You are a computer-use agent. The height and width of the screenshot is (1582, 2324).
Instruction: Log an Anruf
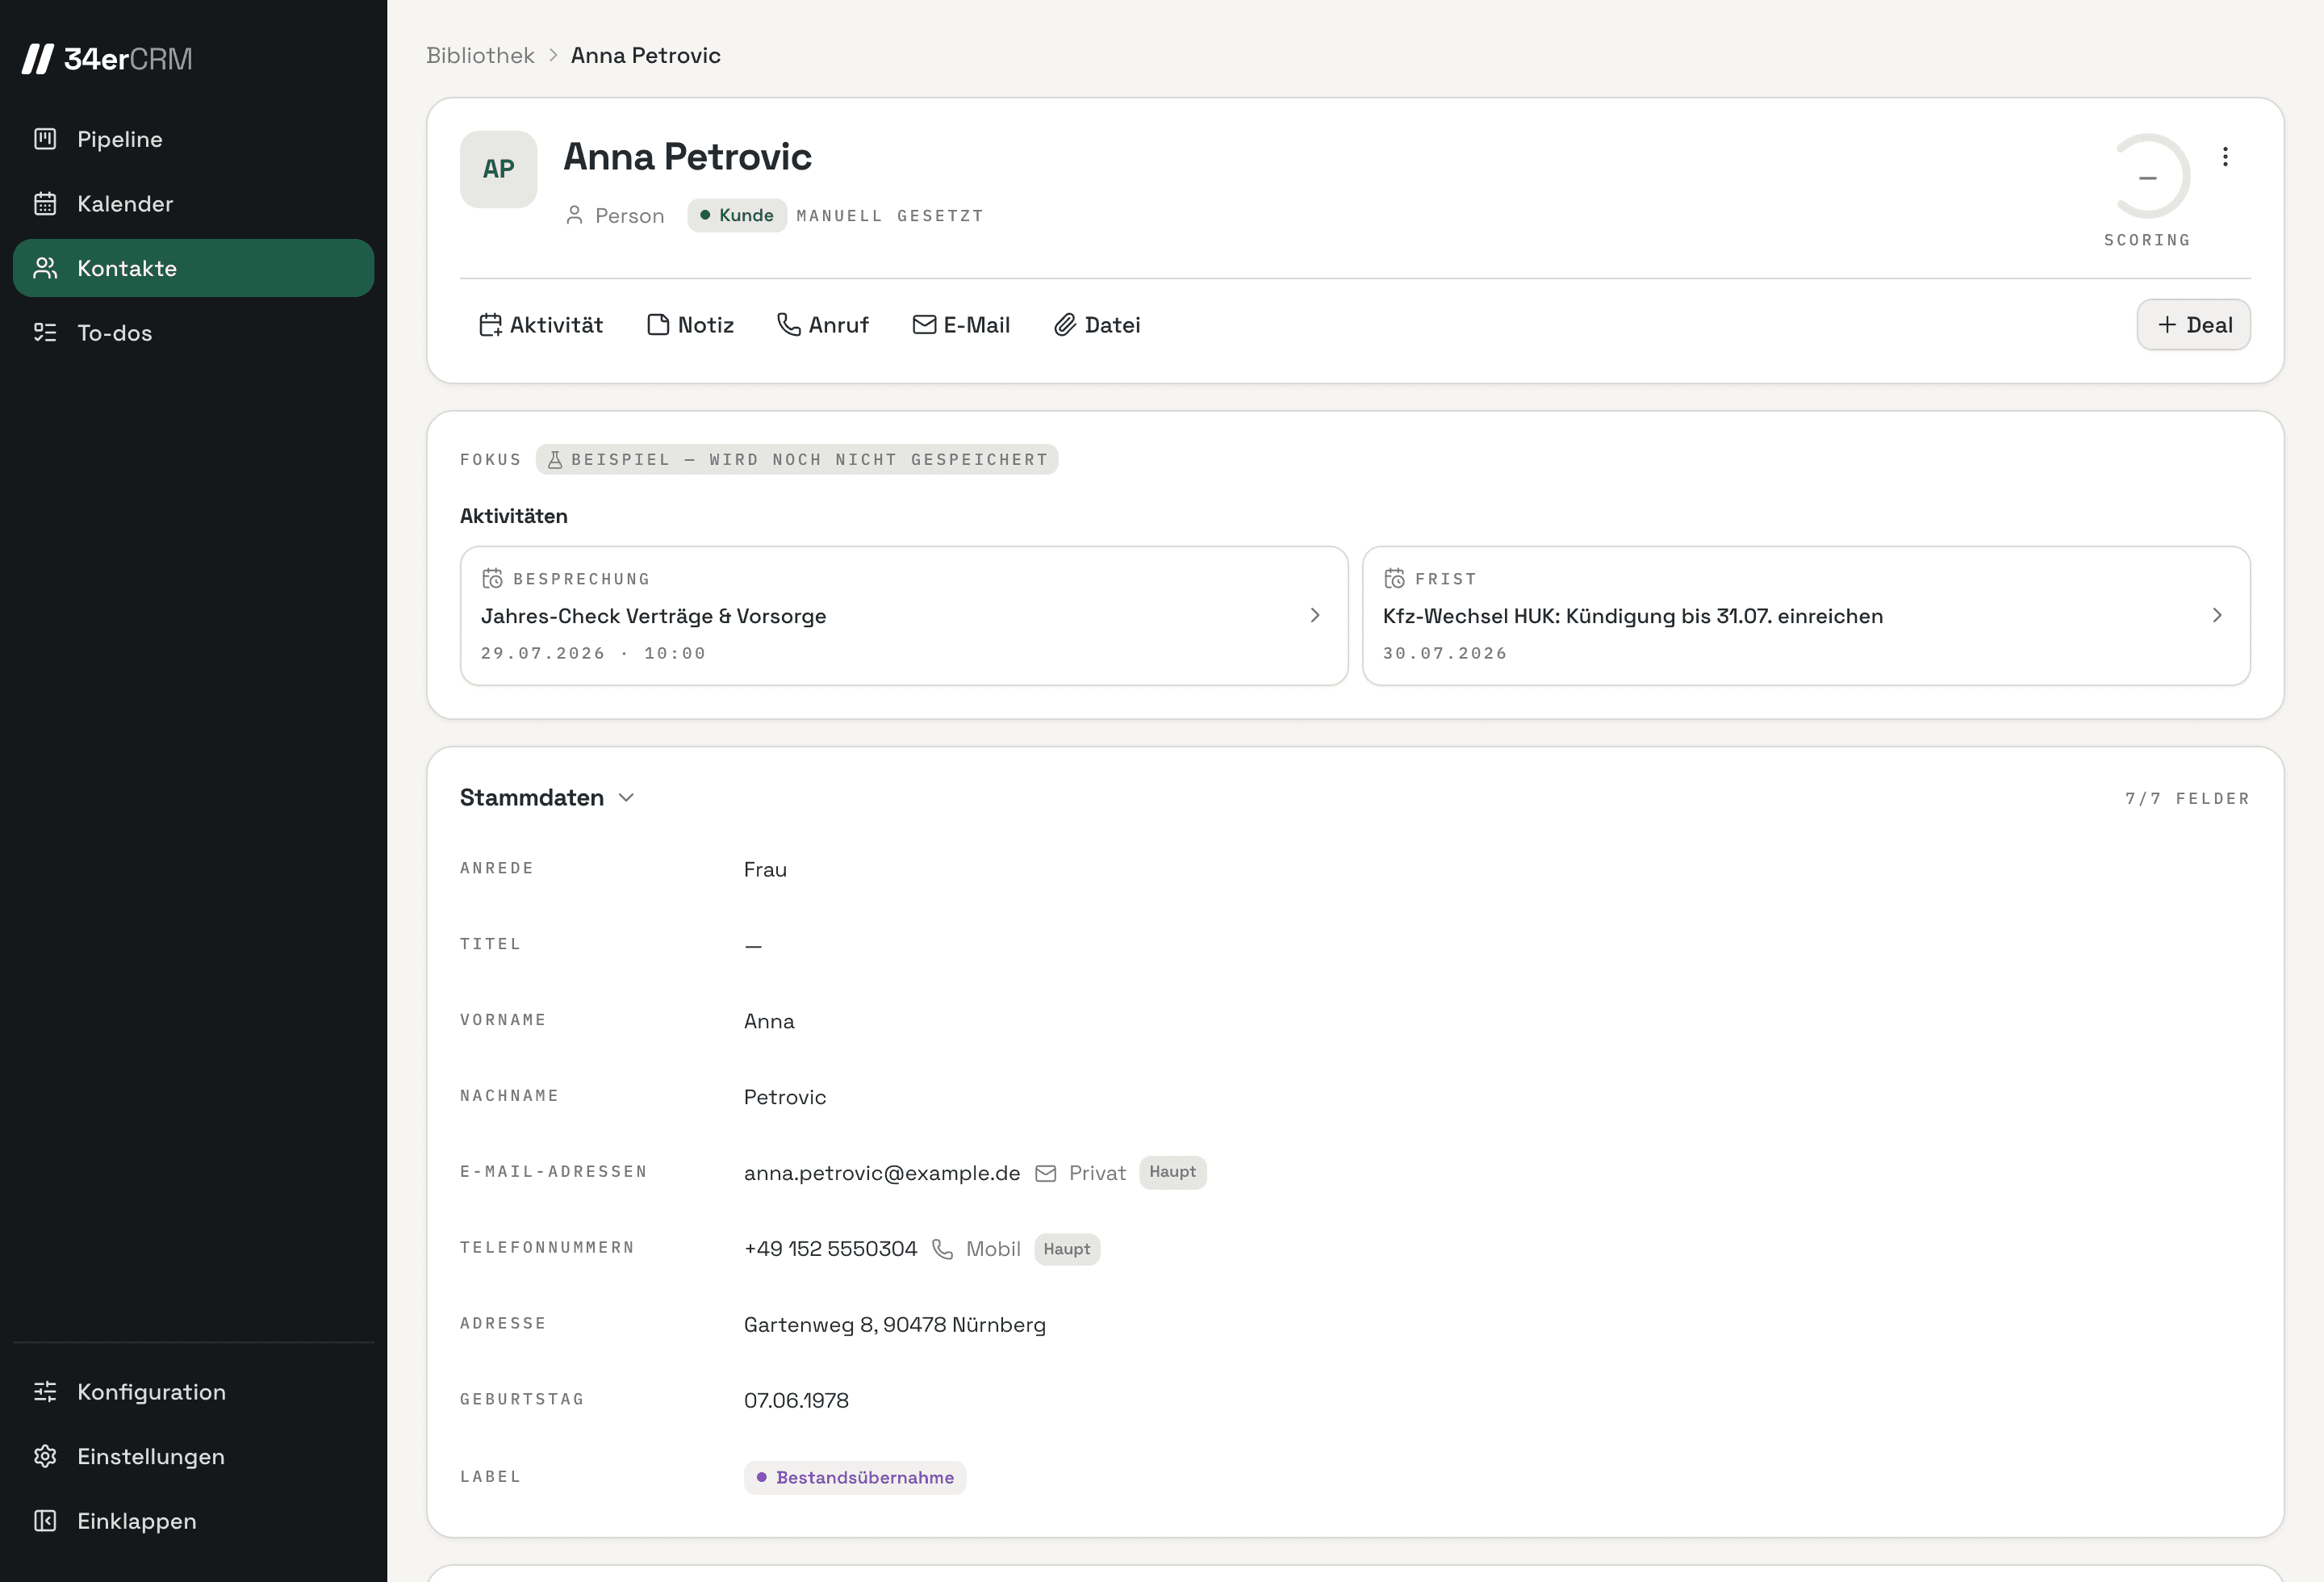pyautogui.click(x=823, y=325)
